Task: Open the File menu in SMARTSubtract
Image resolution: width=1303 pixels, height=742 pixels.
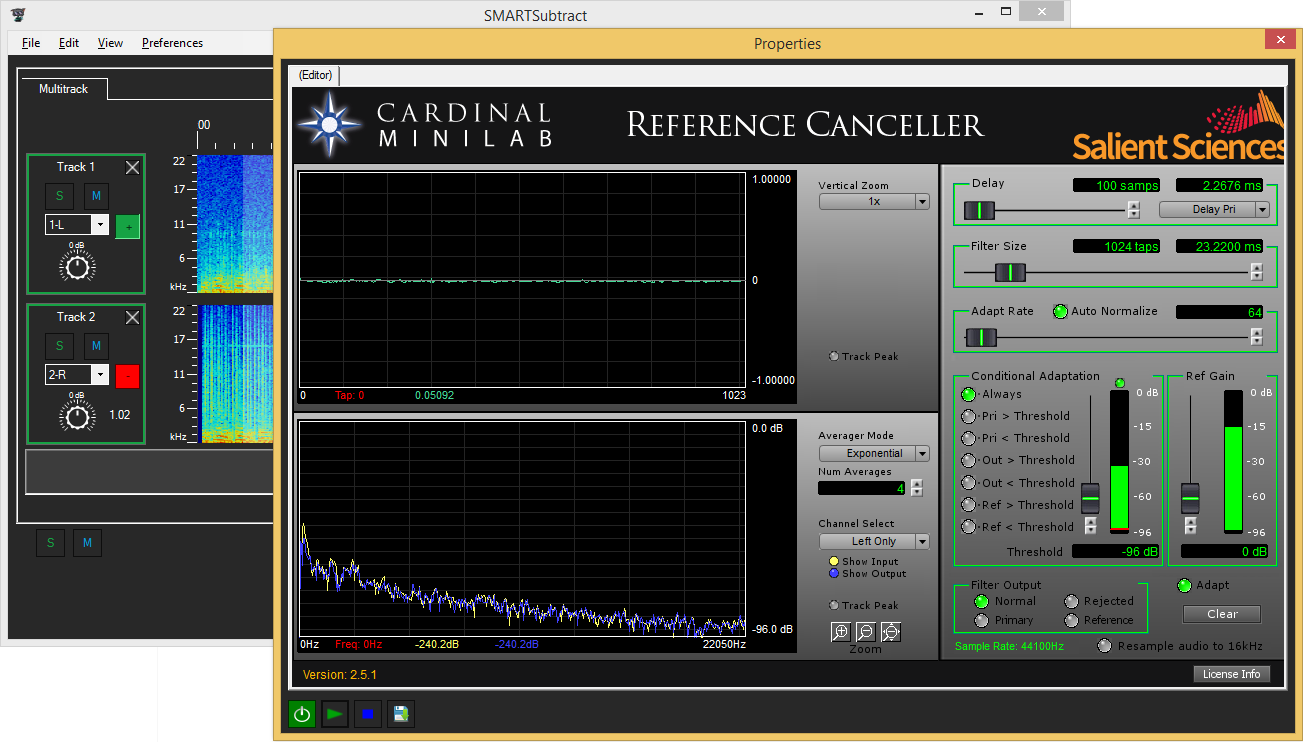Action: [x=31, y=43]
